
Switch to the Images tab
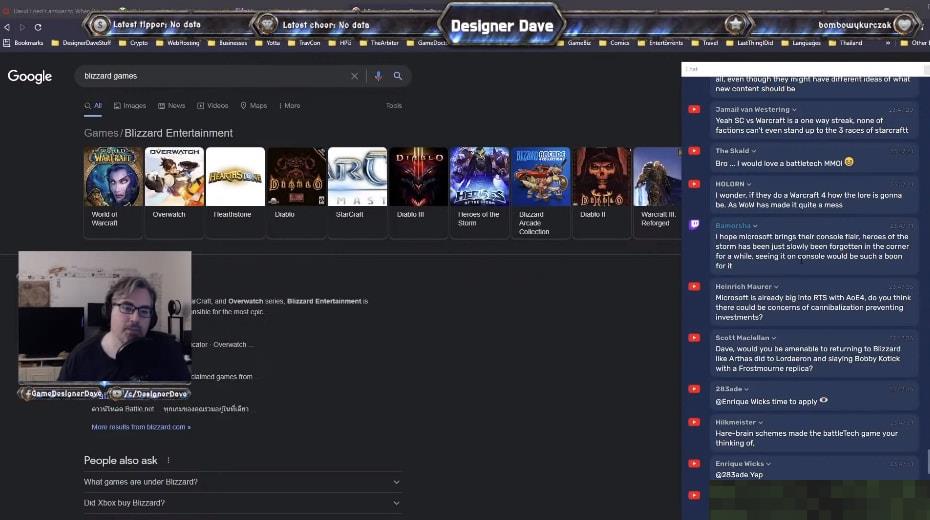coord(130,106)
